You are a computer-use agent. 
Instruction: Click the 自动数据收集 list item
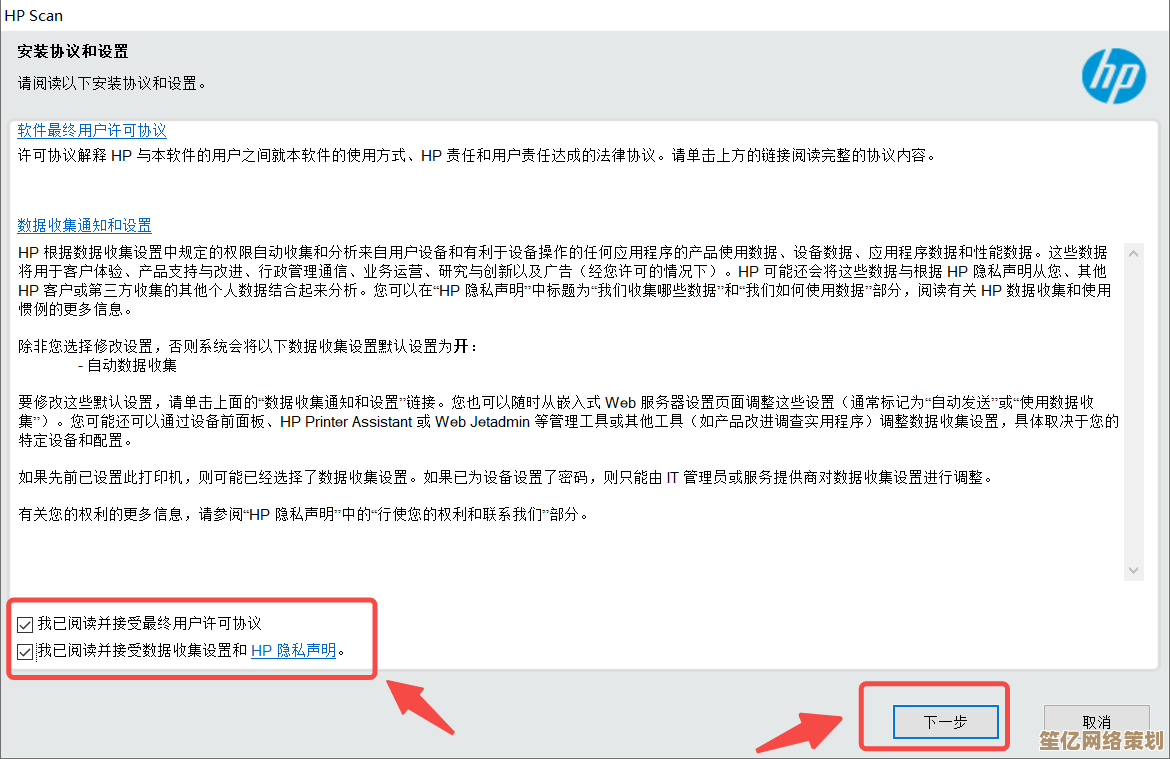128,365
